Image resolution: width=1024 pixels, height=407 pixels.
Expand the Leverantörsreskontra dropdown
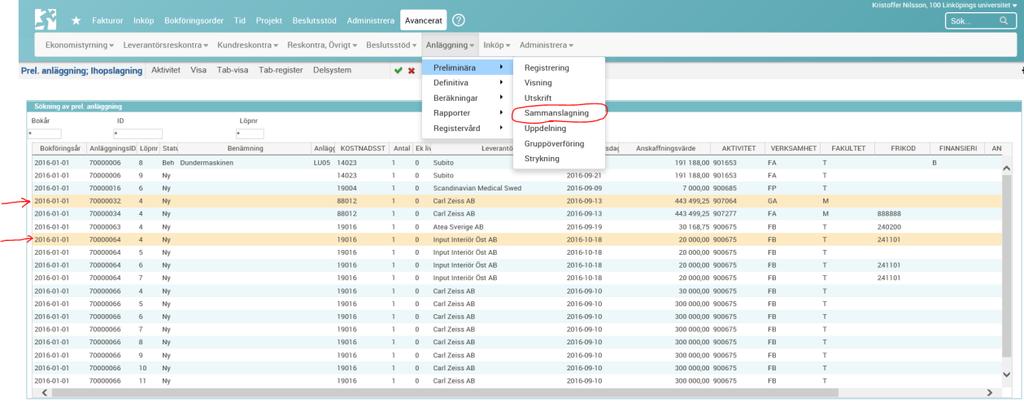pos(166,45)
